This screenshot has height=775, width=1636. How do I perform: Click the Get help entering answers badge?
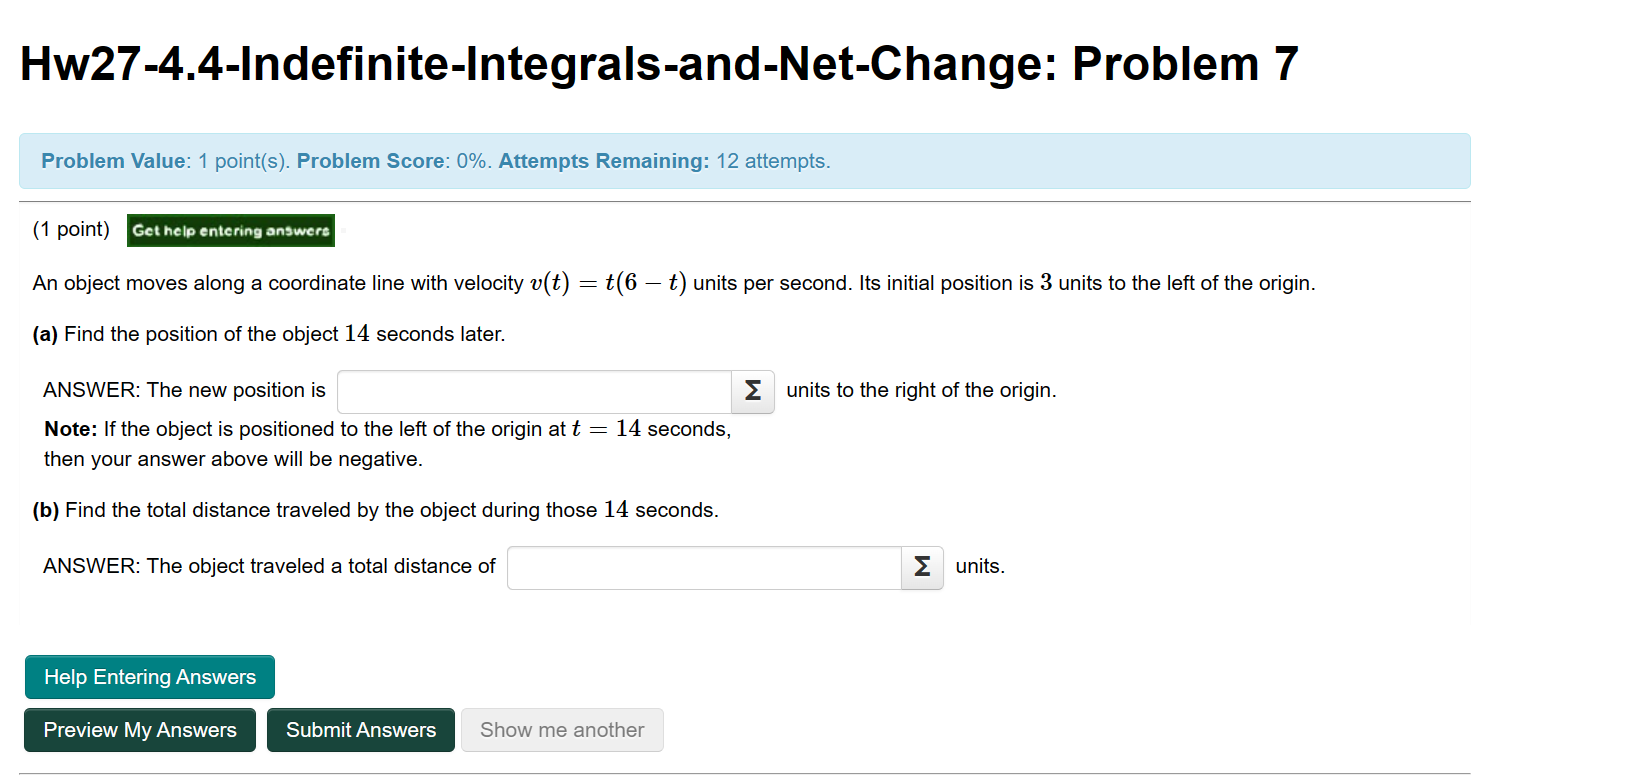coord(231,230)
